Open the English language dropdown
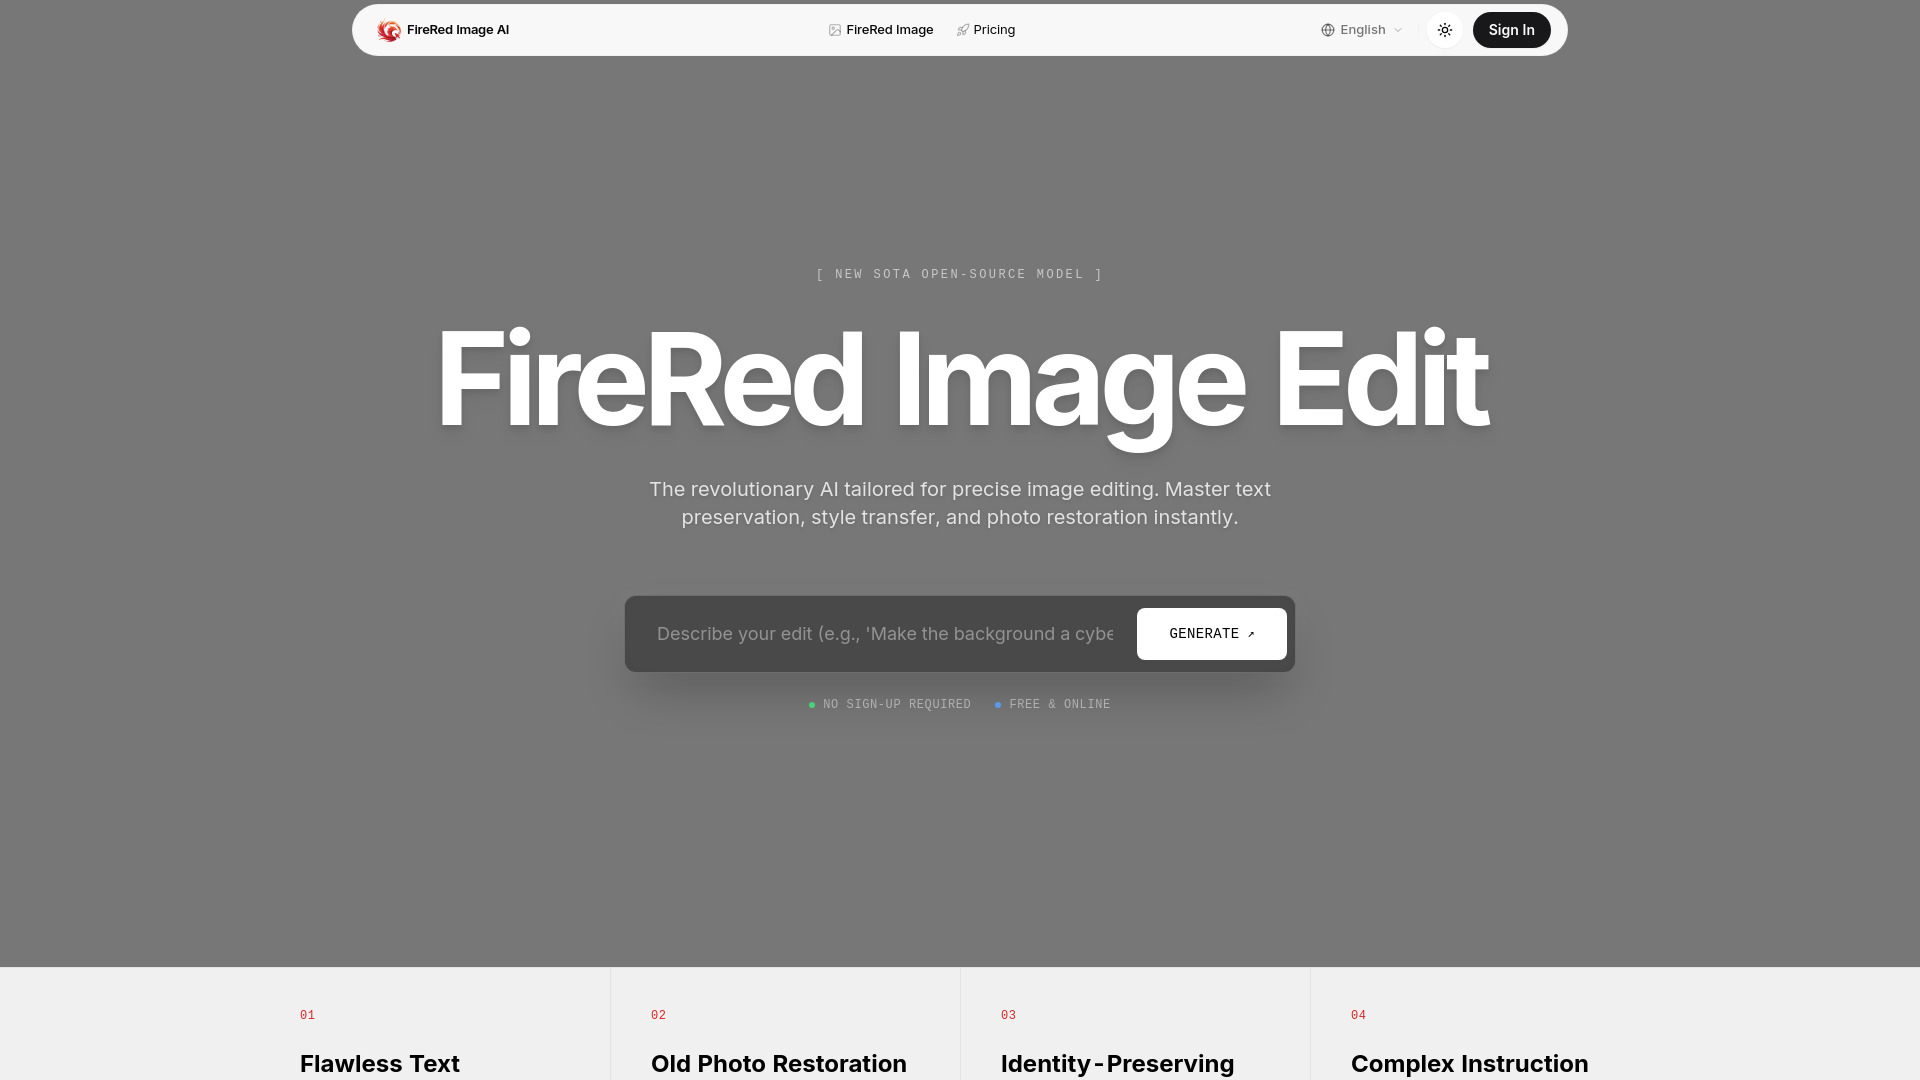 1361,30
